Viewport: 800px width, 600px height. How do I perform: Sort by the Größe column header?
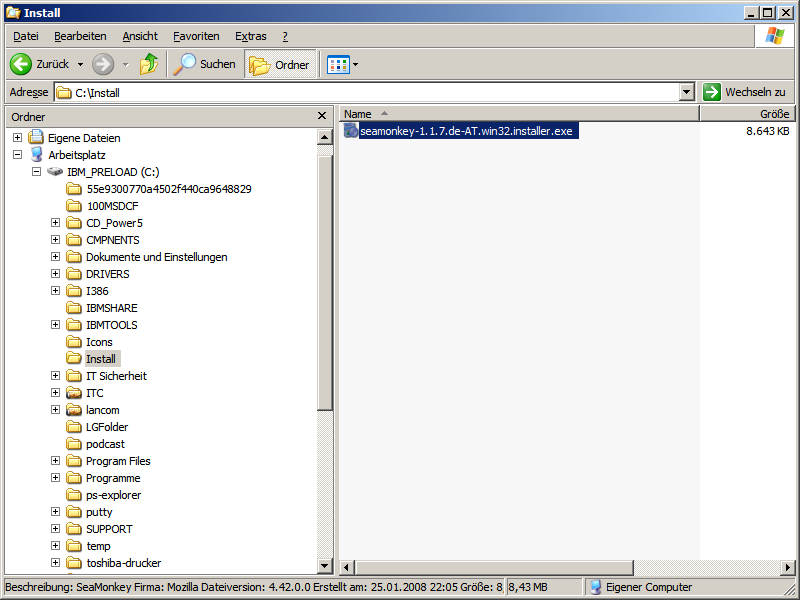pos(747,114)
